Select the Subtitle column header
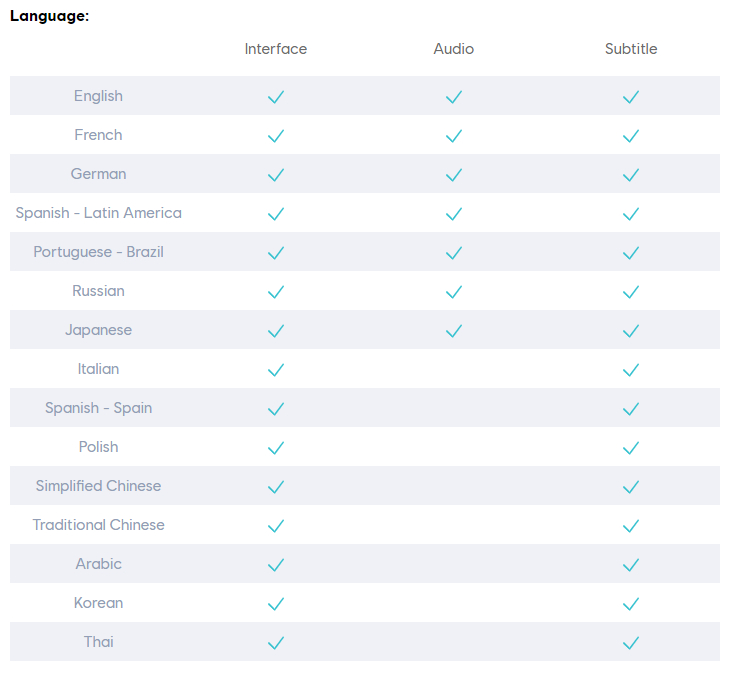Image resolution: width=729 pixels, height=673 pixels. (x=631, y=49)
